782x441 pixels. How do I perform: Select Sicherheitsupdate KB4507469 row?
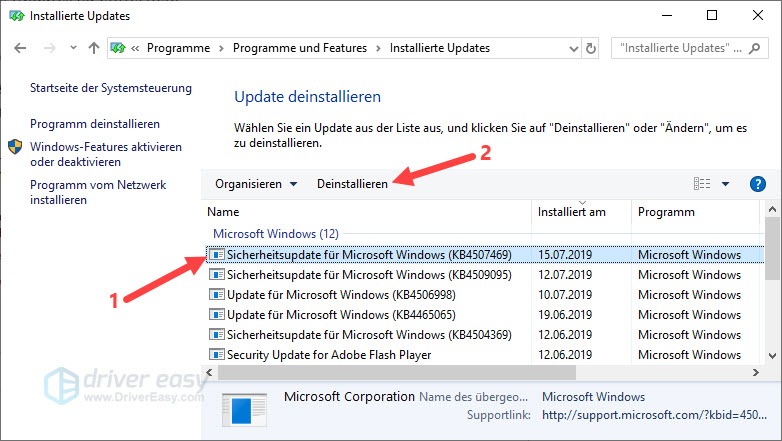click(484, 255)
